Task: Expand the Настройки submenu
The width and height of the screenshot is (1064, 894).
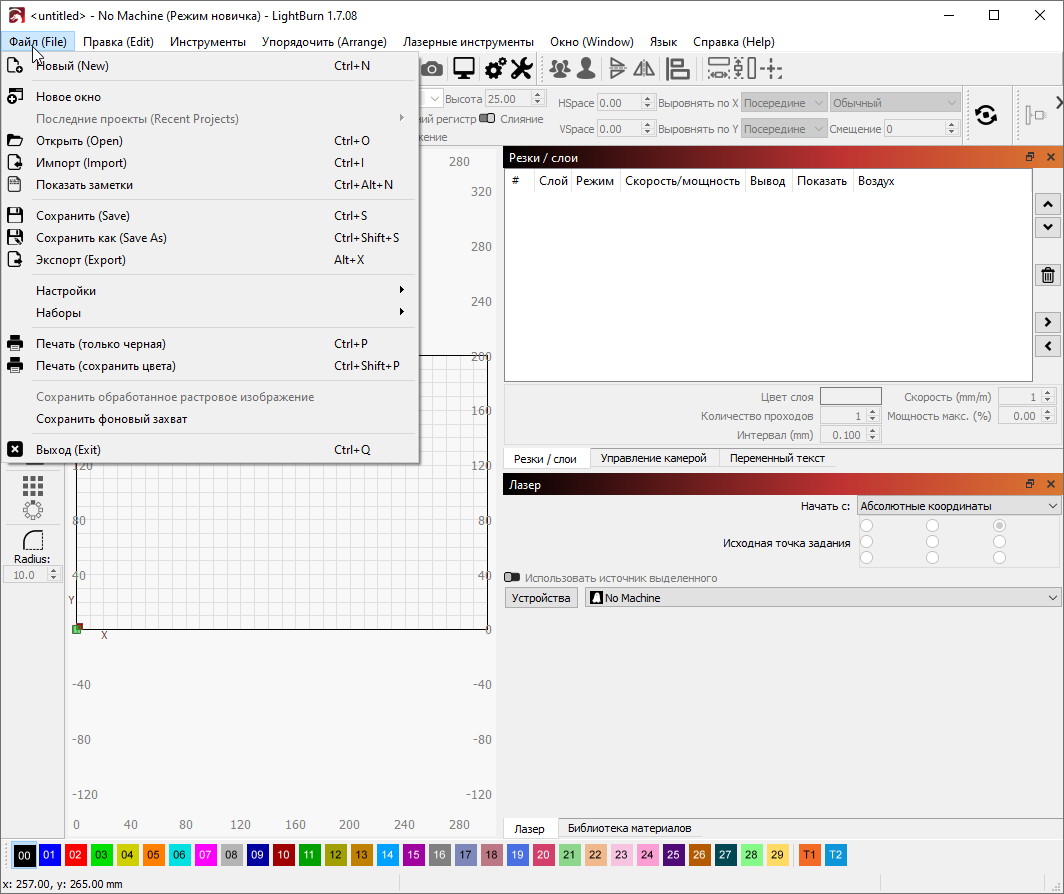Action: pos(210,291)
